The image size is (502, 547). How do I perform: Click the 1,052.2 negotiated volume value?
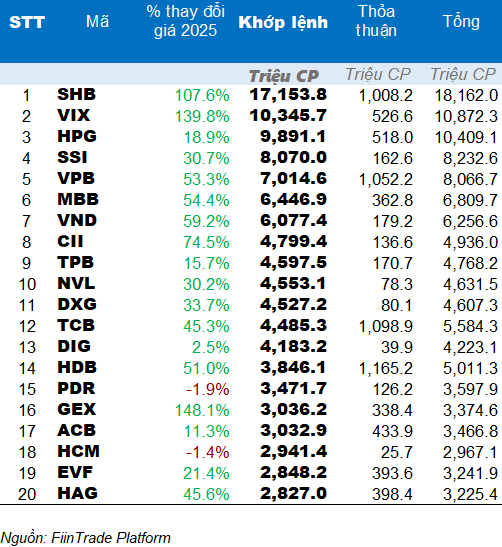[386, 180]
